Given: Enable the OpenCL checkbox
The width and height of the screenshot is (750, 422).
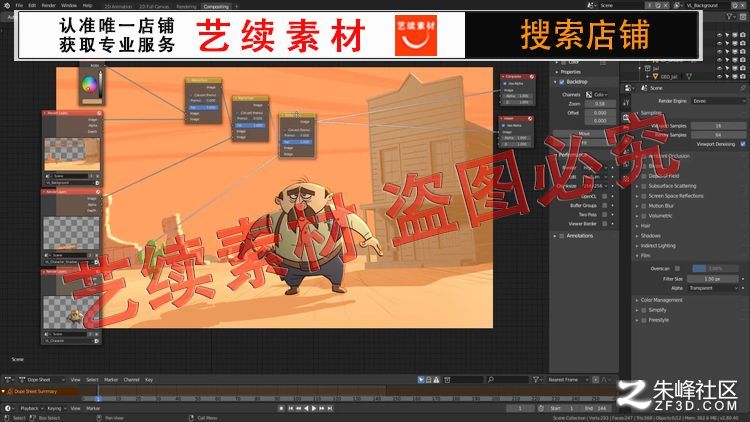Looking at the screenshot, I should coord(605,196).
